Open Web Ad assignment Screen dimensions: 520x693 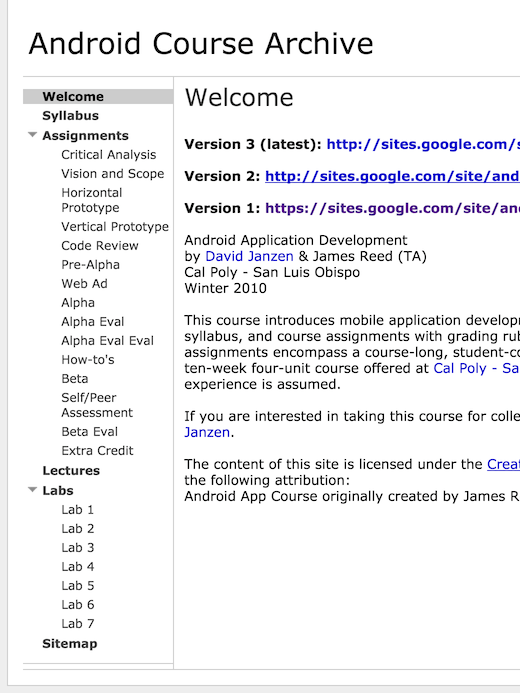pyautogui.click(x=84, y=284)
